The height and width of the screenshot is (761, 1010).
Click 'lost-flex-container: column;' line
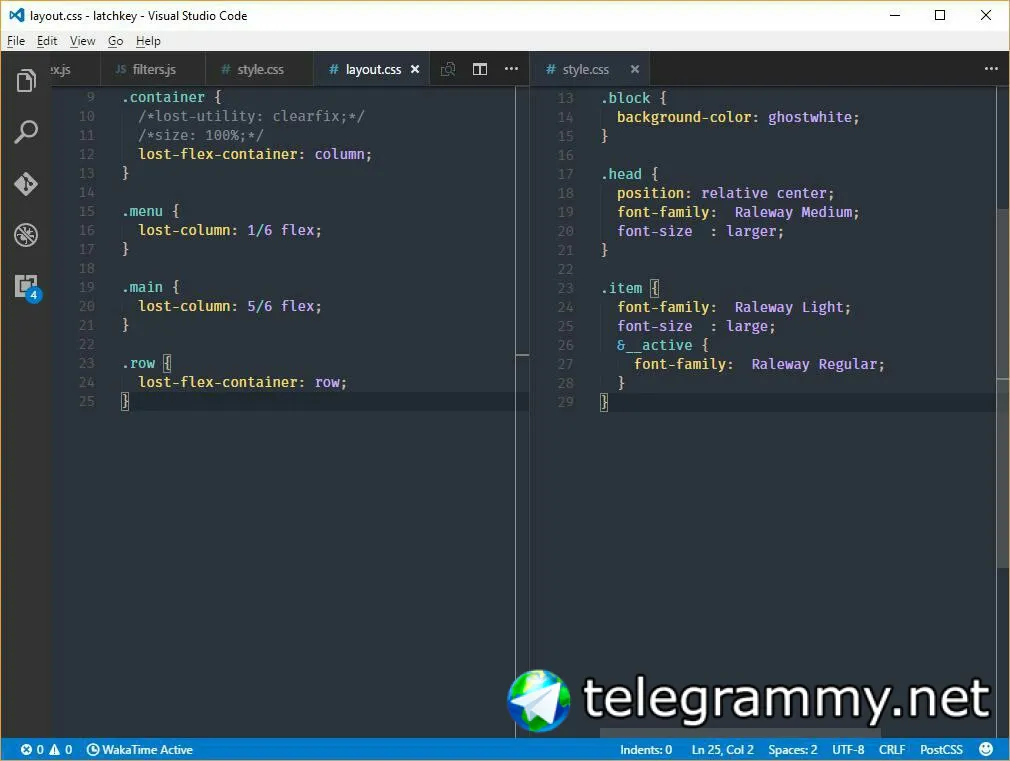(x=255, y=155)
